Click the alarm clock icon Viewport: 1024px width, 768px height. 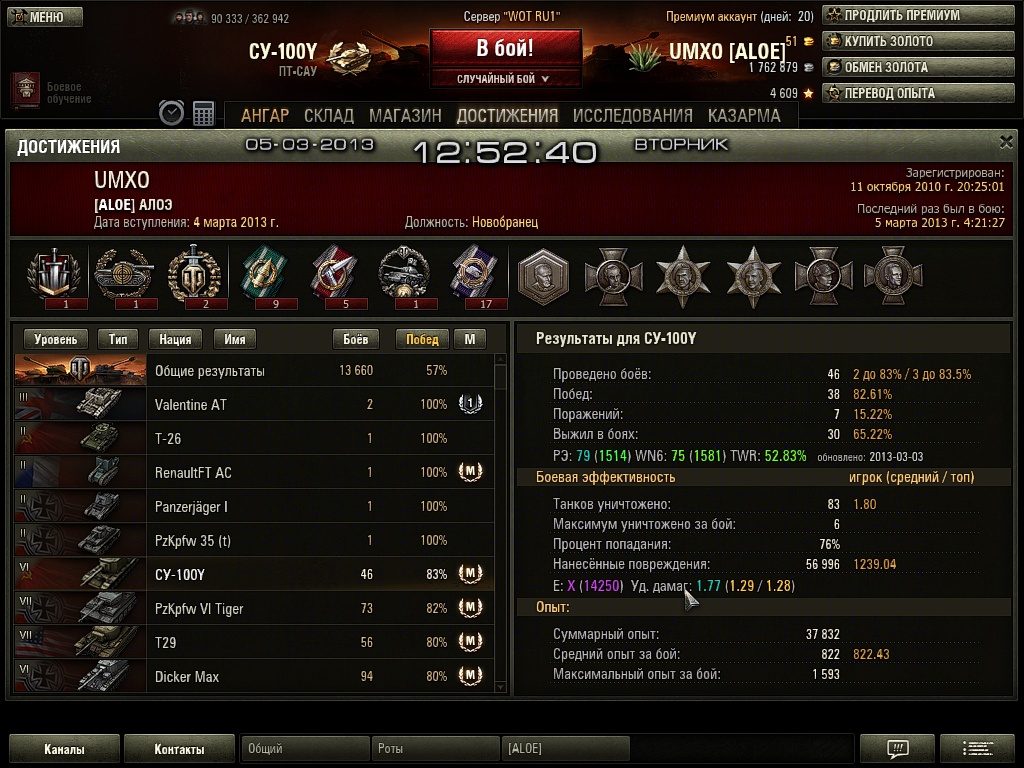pos(171,113)
